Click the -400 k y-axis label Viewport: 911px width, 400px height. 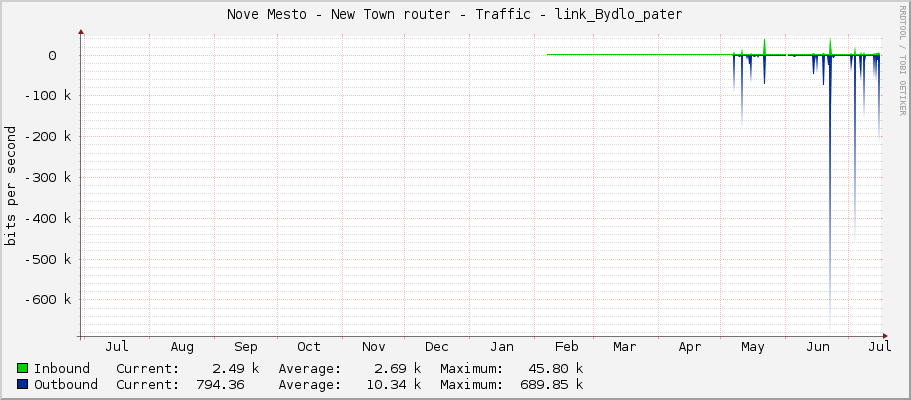pos(48,219)
